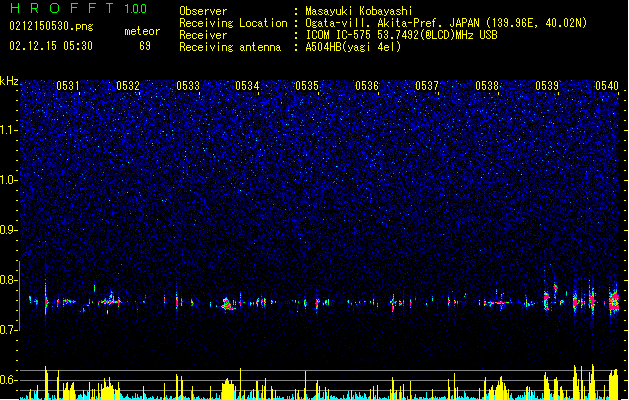Select the Ogata-vill. Akita-Pref. JAPAN location text
Viewport: 629px width, 400px height.
(x=446, y=23)
